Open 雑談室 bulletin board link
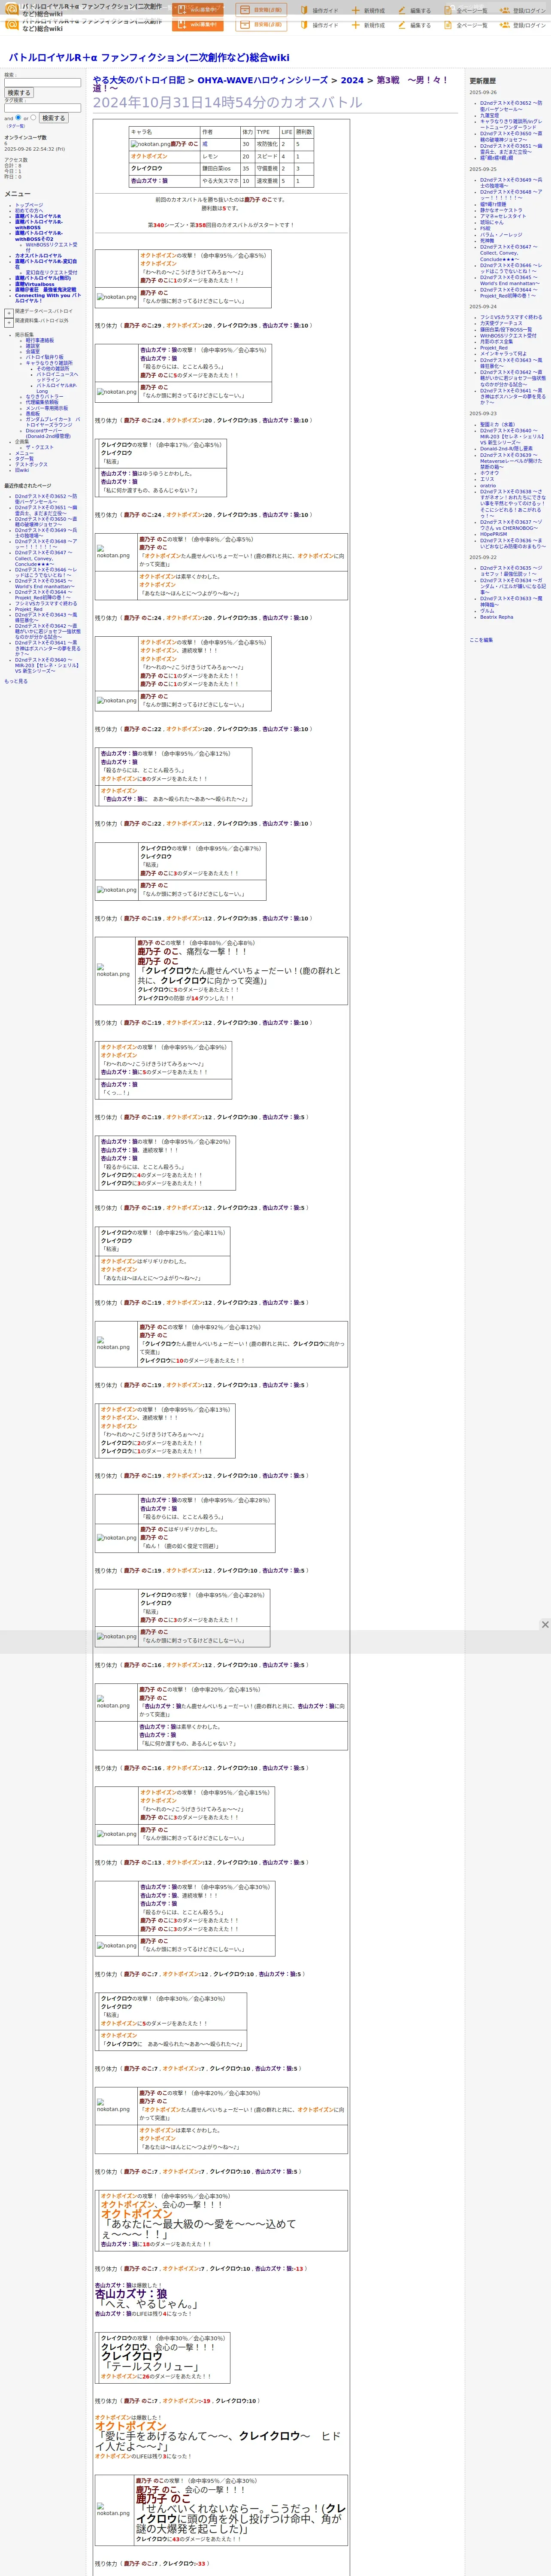This screenshot has height=2576, width=551. (33, 346)
